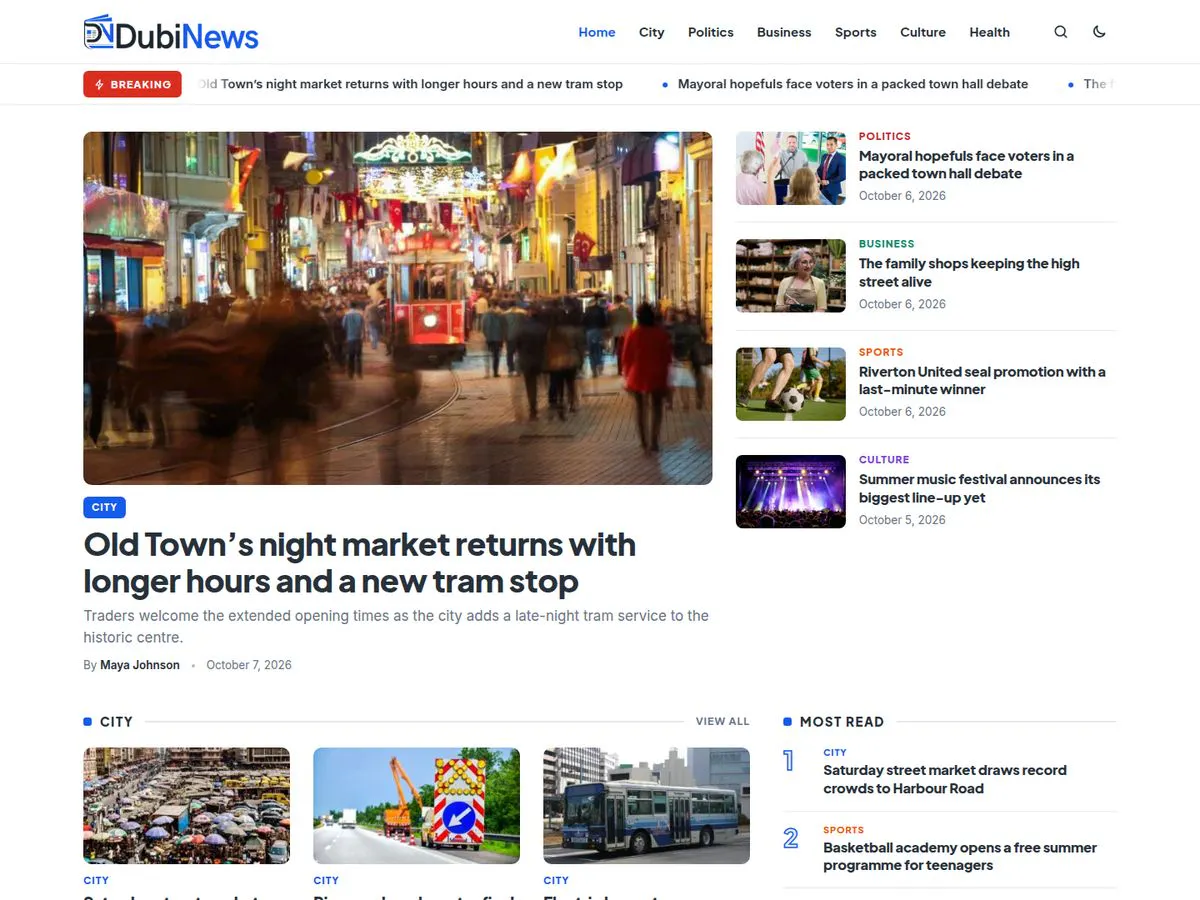Open the City section heading
This screenshot has height=900, width=1200.
coord(116,721)
